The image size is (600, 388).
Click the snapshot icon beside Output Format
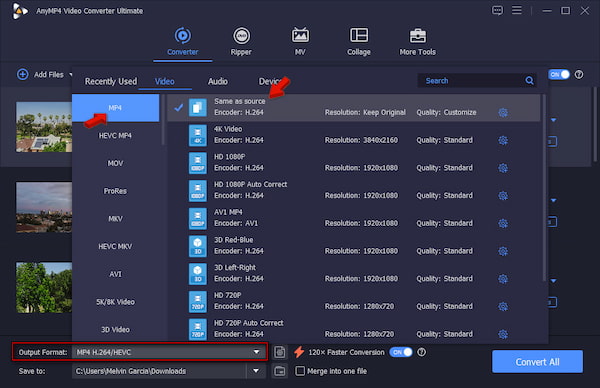tap(280, 352)
